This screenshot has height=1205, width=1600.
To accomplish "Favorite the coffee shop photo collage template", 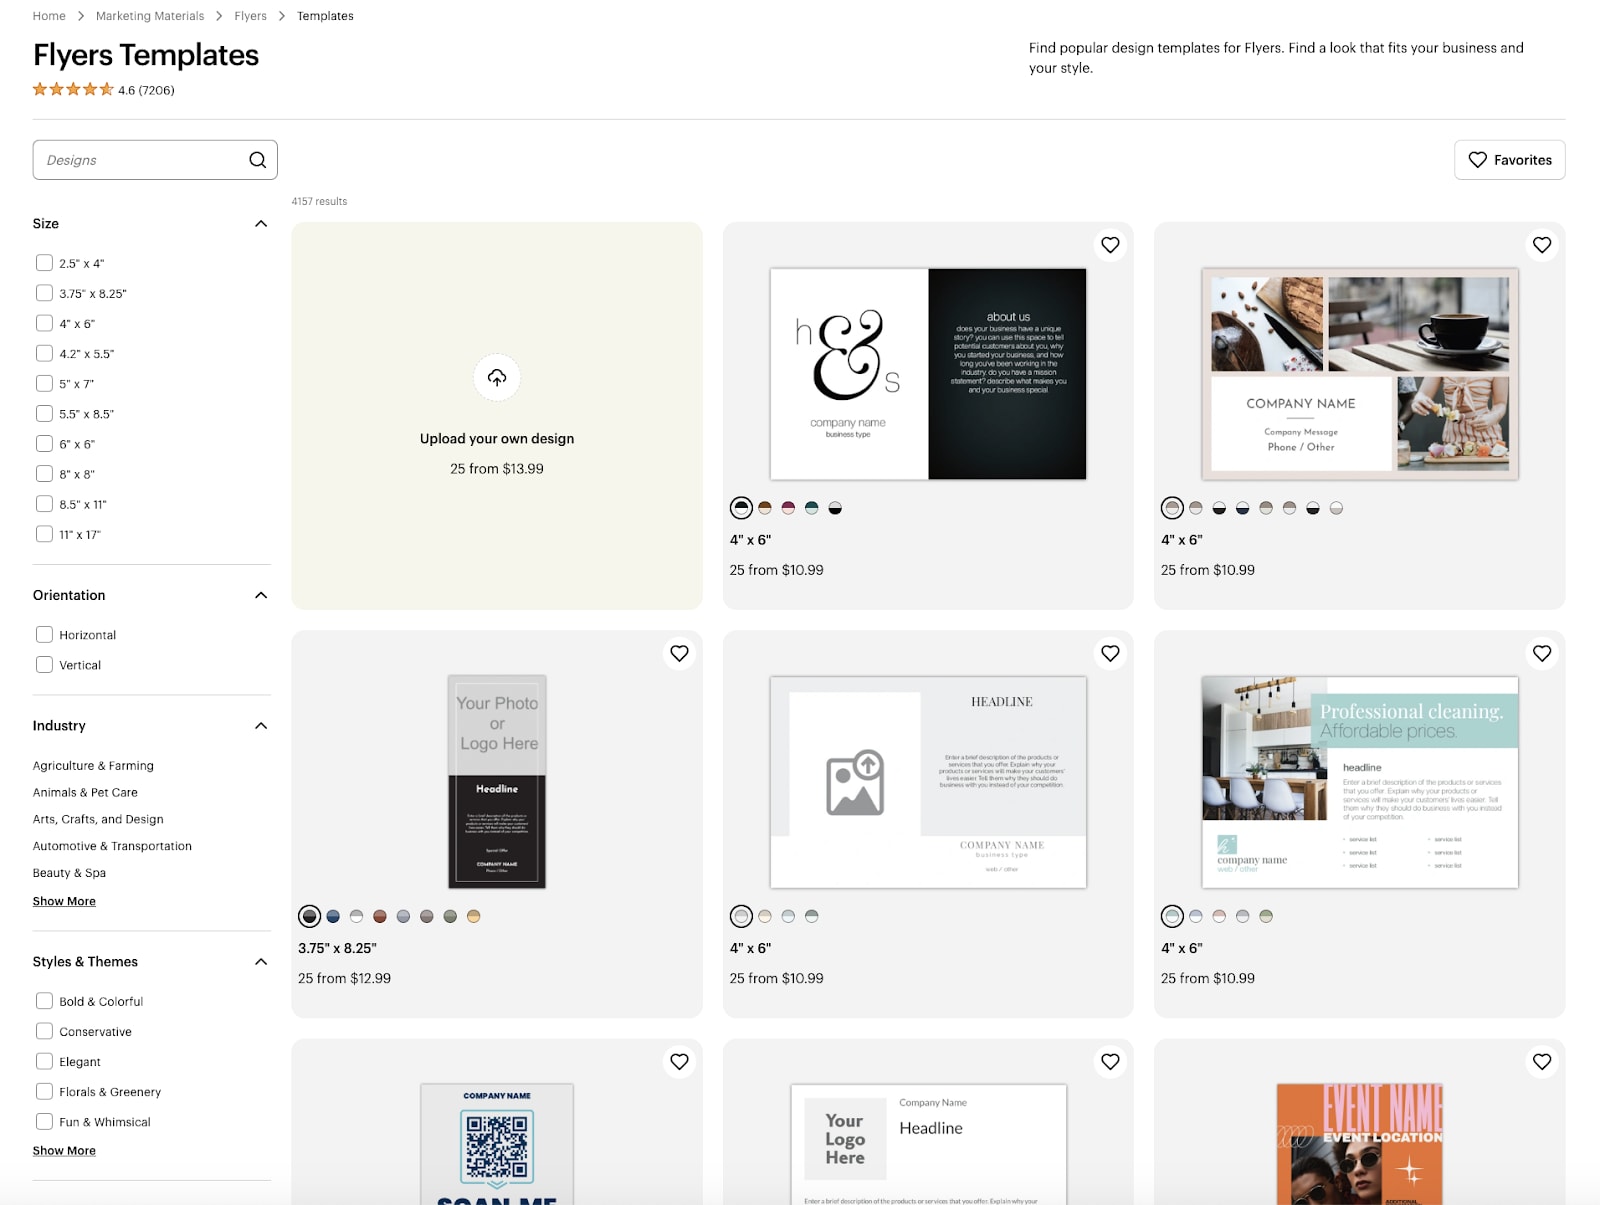I will tap(1541, 244).
